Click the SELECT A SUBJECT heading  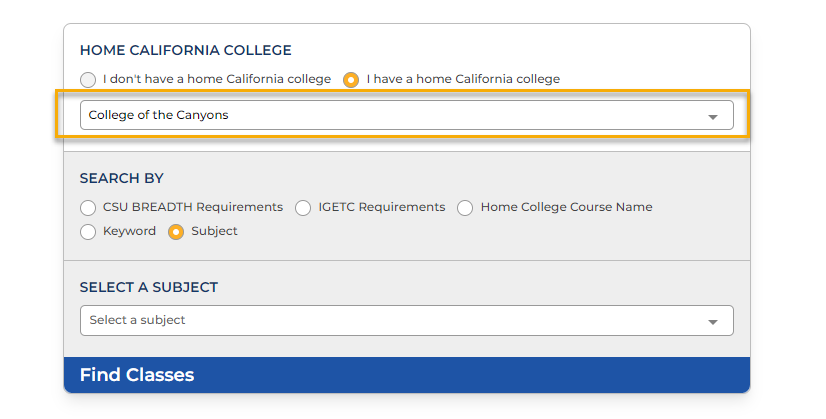(149, 288)
